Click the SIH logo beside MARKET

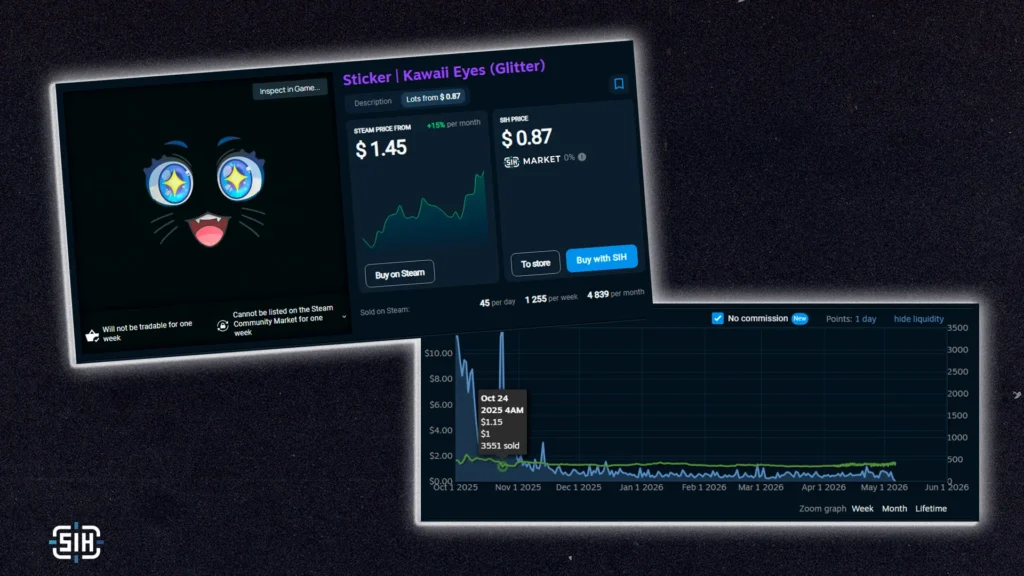[x=511, y=161]
